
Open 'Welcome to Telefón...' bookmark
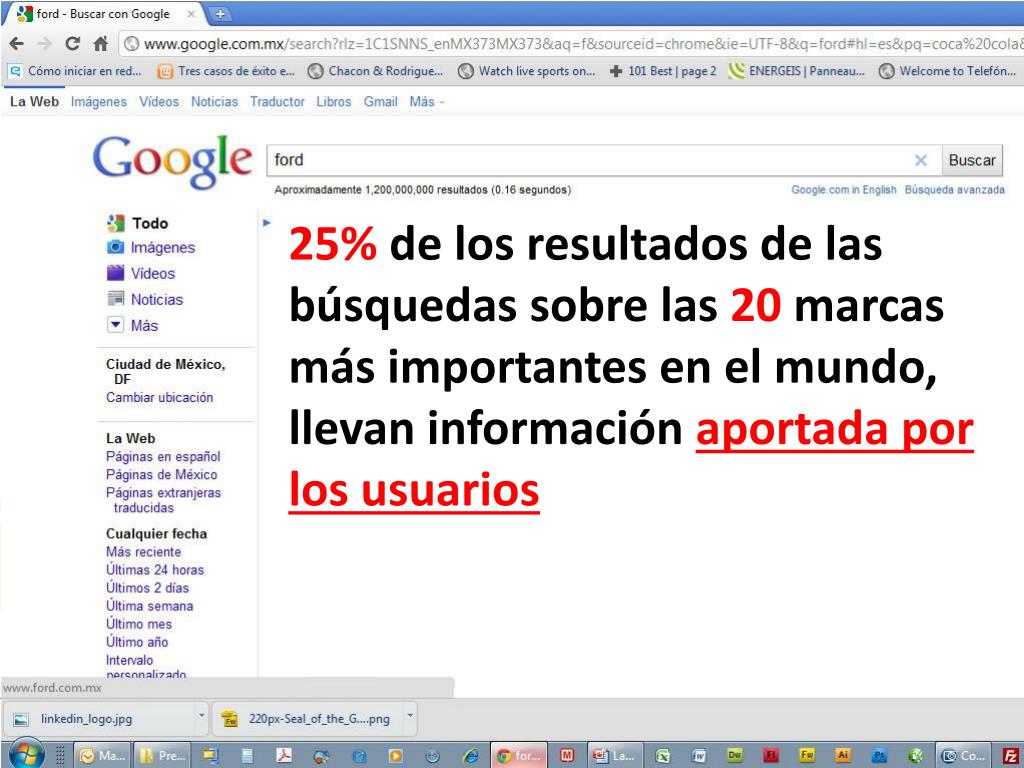click(x=948, y=71)
